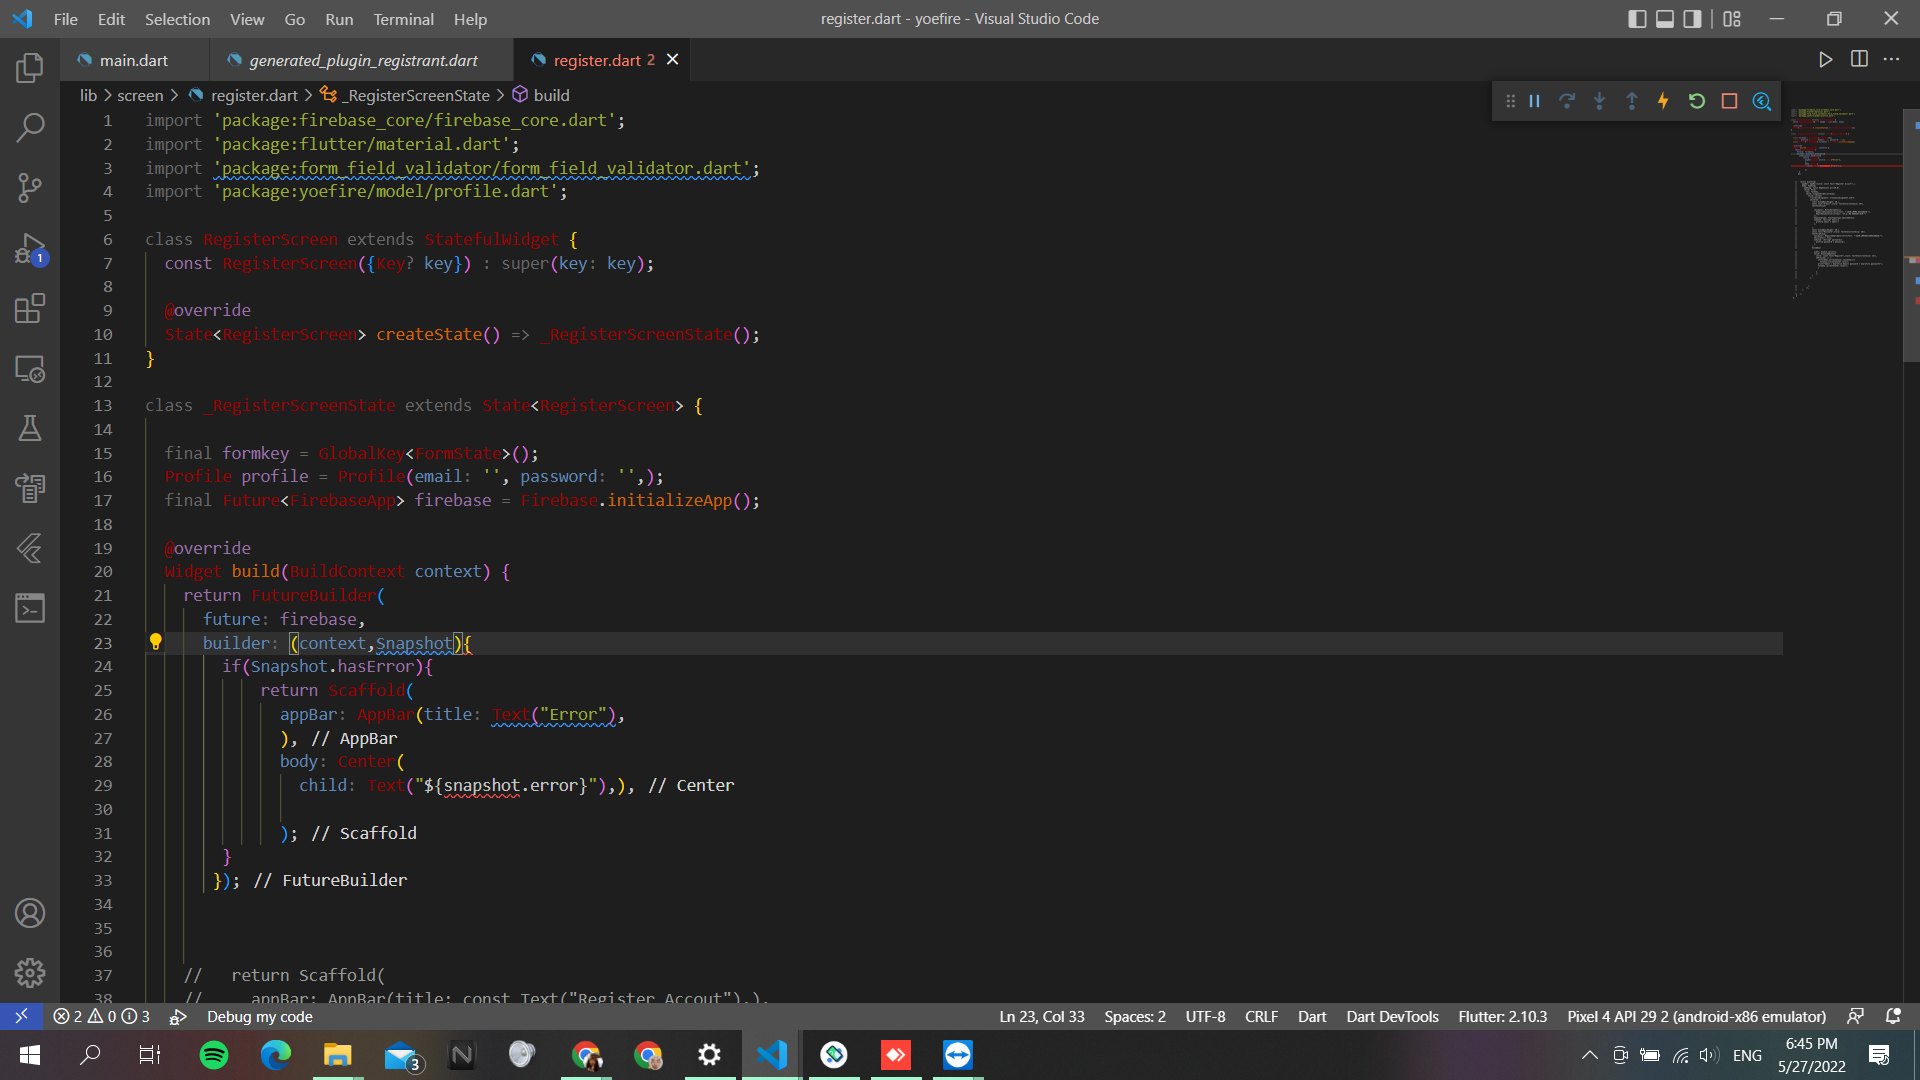Change device Pixel 4 API 29

tap(1696, 1016)
